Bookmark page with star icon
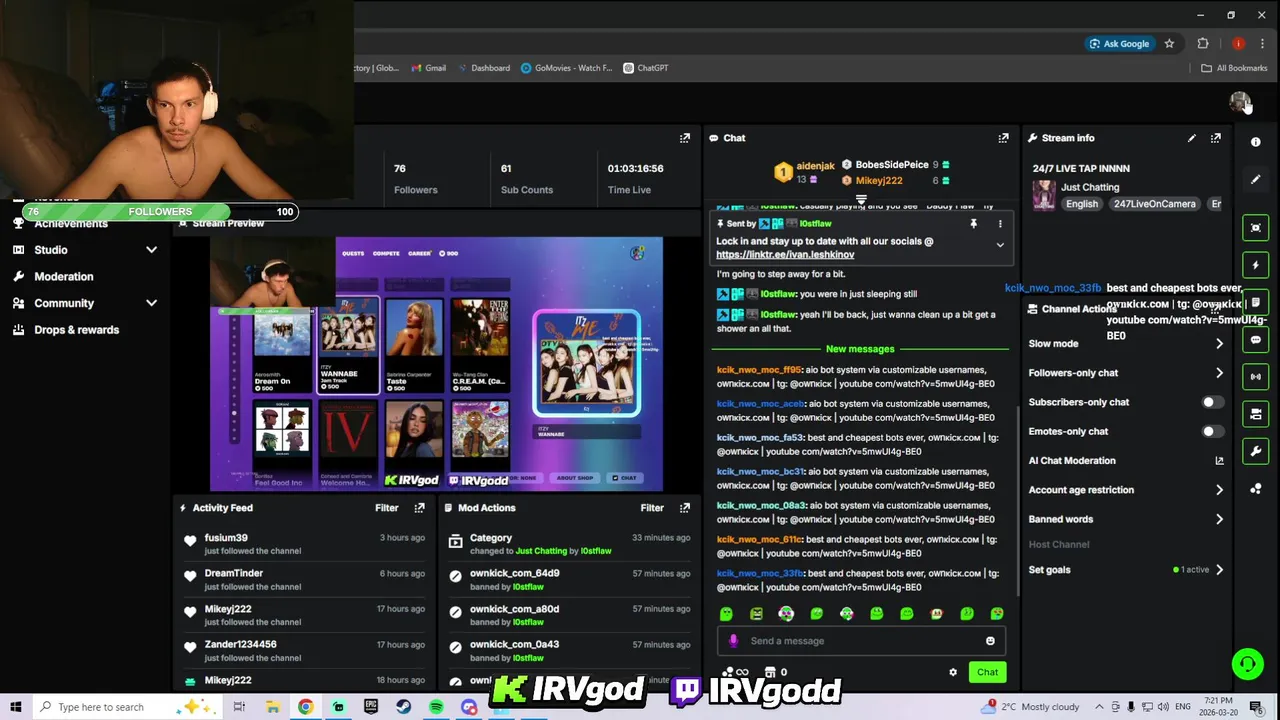Image resolution: width=1280 pixels, height=720 pixels. (x=1169, y=44)
